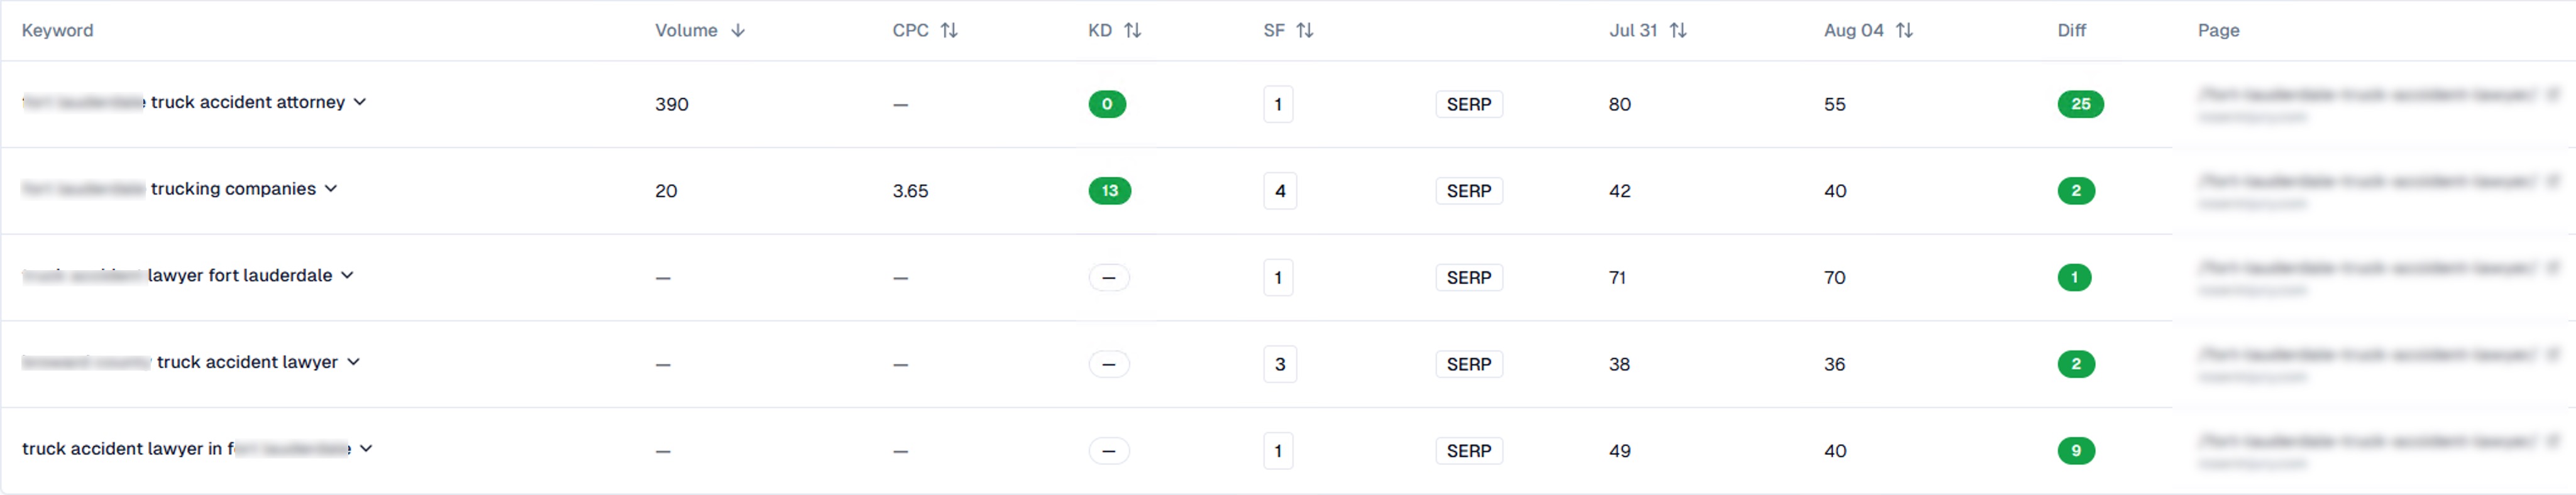The height and width of the screenshot is (495, 2576).
Task: Expand the truck accident attorney keyword chevron
Action: (360, 102)
